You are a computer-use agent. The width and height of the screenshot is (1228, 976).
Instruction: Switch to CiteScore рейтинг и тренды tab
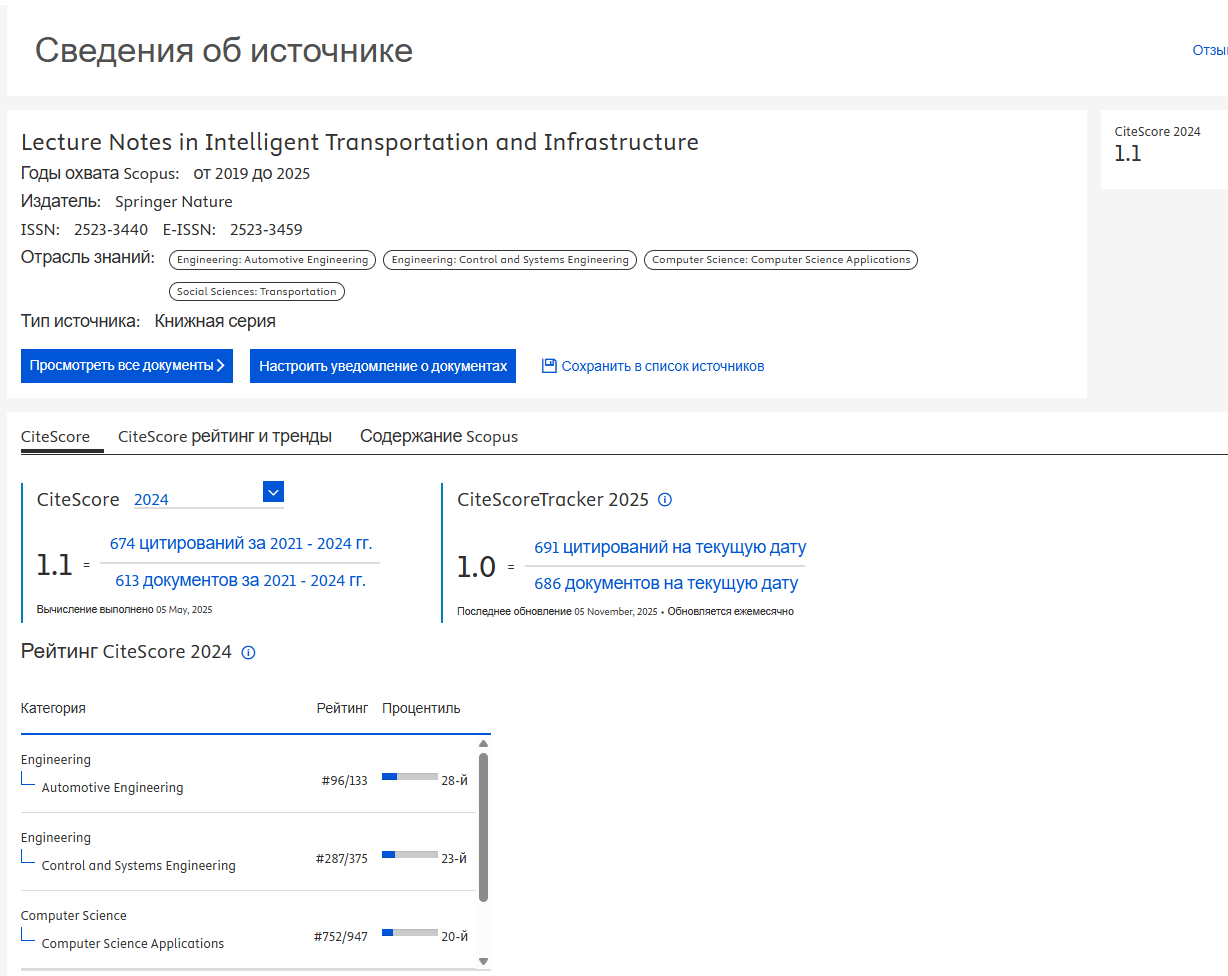[x=225, y=436]
